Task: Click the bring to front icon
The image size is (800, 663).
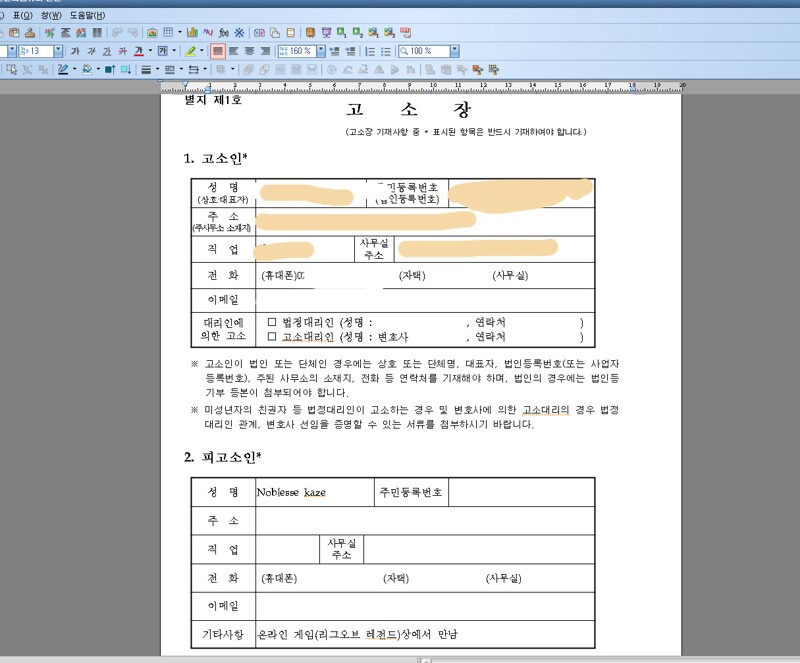Action: 110,69
